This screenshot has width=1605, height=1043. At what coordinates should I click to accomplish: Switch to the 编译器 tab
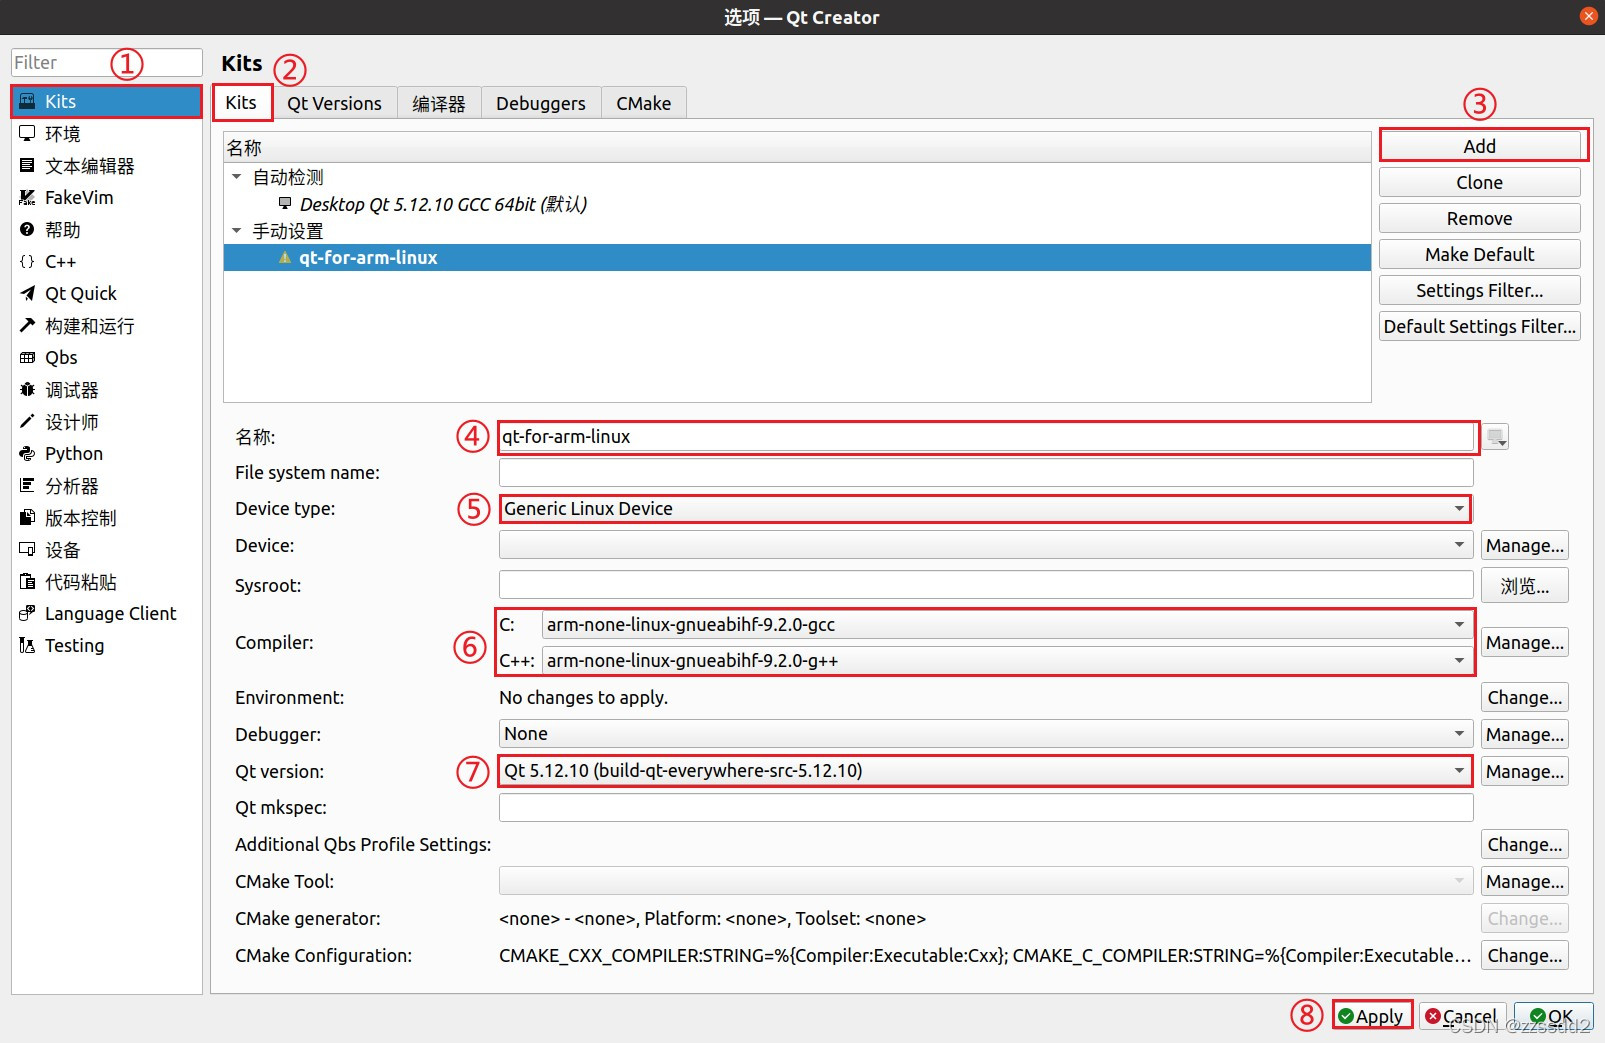(439, 103)
